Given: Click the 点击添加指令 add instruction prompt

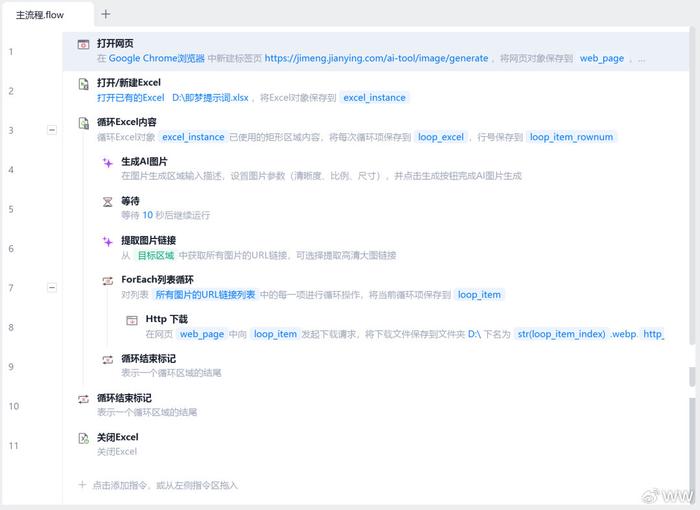Looking at the screenshot, I should click(x=165, y=485).
